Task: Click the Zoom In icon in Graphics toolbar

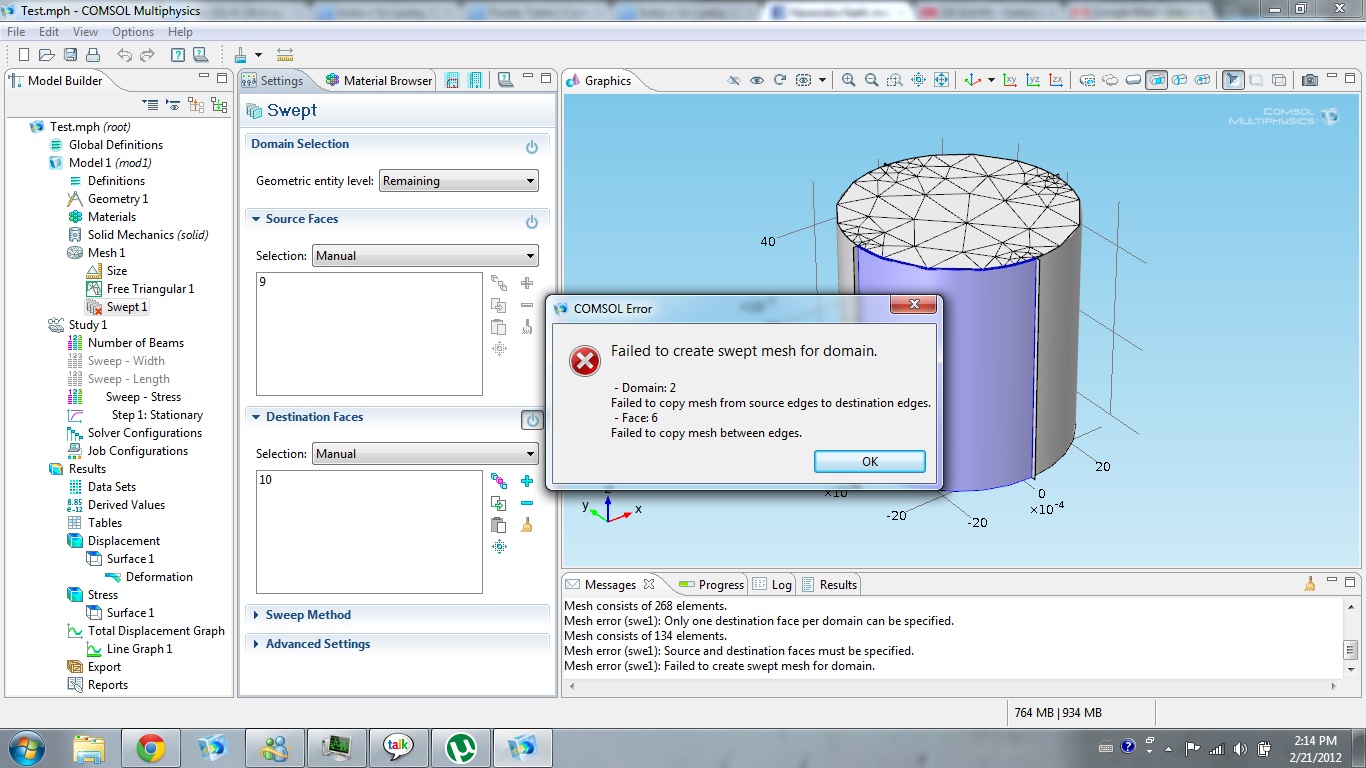Action: point(848,80)
